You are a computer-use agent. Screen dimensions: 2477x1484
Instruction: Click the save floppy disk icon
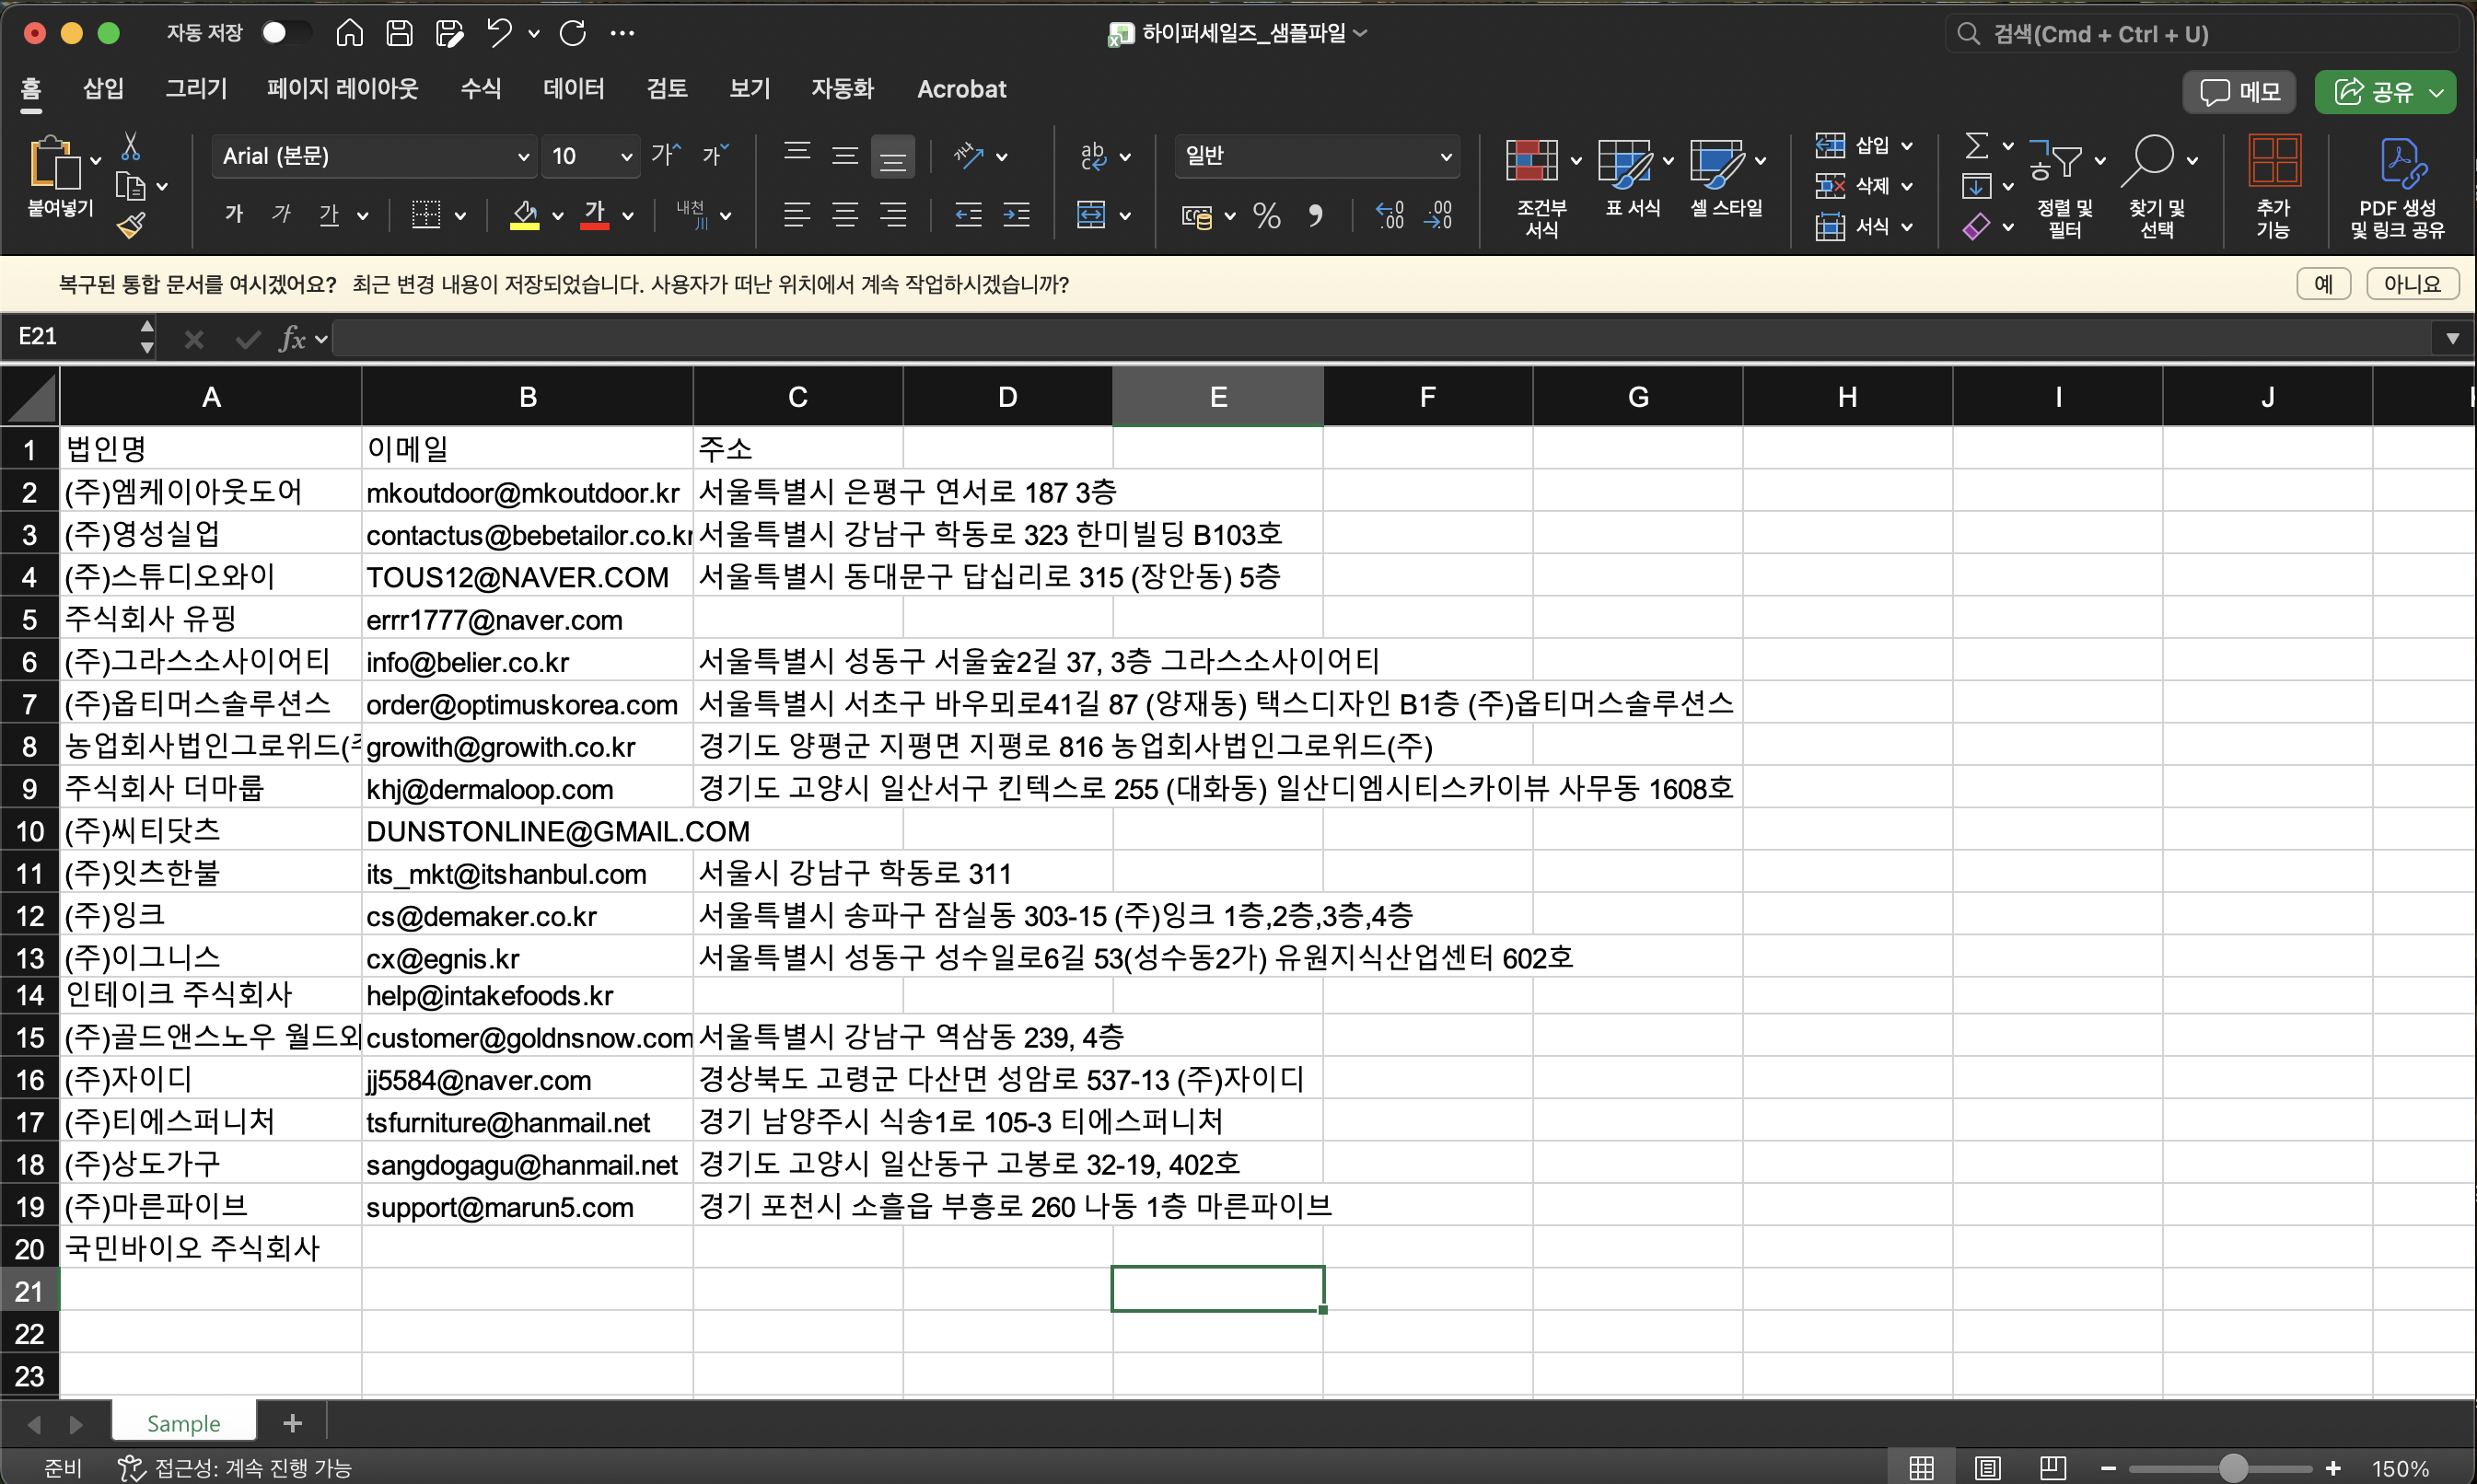[x=399, y=33]
